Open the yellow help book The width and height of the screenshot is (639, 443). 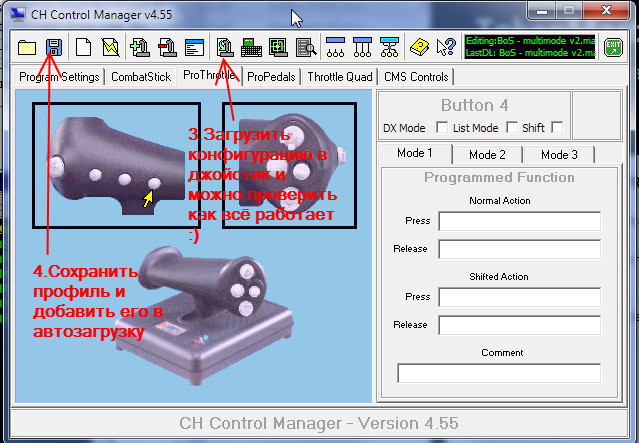(419, 47)
